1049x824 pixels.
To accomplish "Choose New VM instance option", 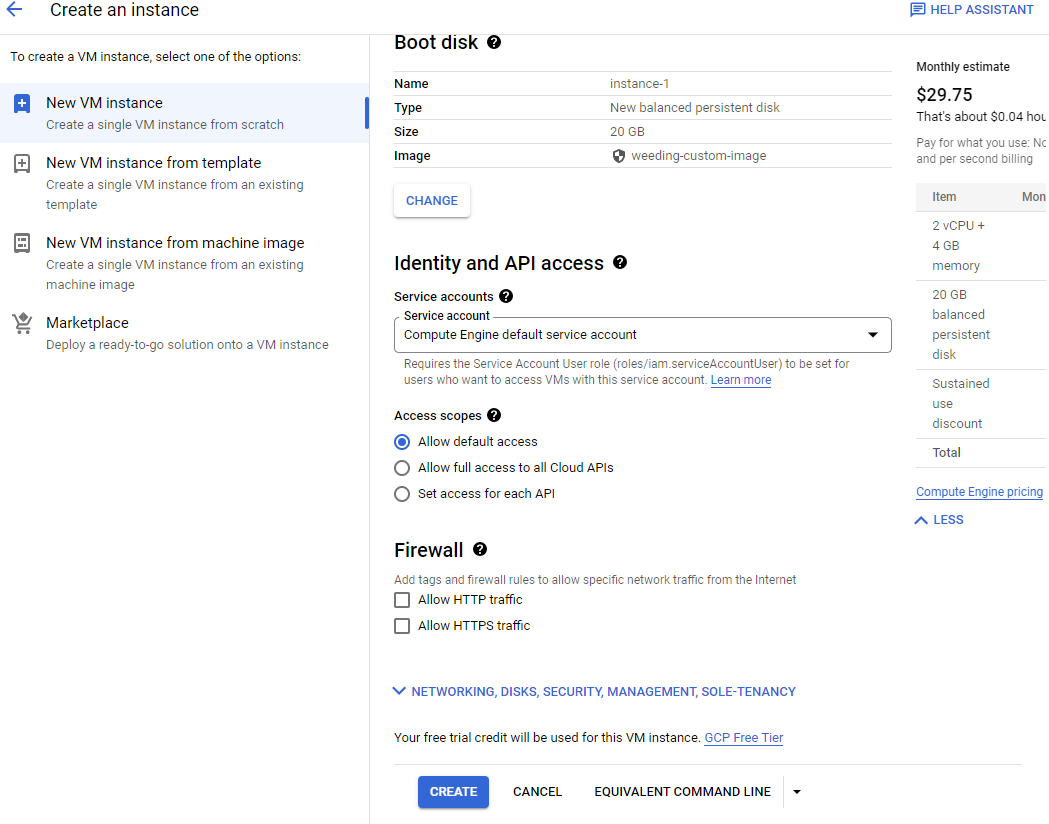I will [x=184, y=113].
